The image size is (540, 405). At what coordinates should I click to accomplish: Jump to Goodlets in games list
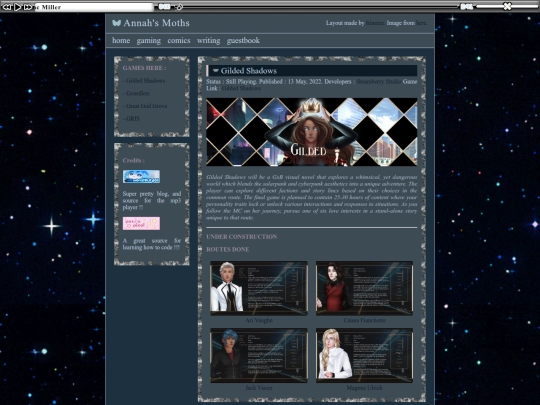[136, 93]
